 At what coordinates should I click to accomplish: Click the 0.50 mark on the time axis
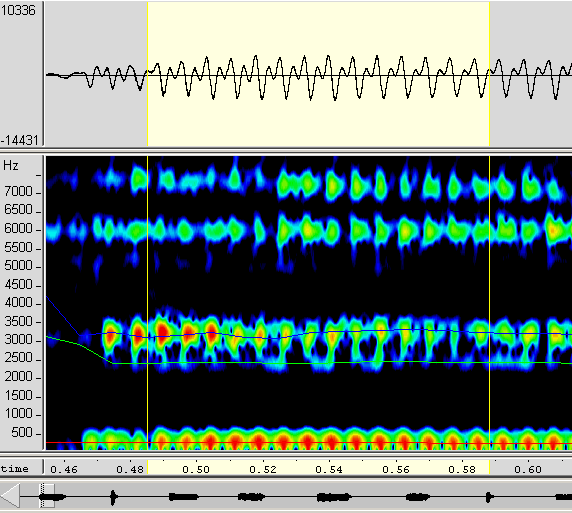click(x=196, y=469)
